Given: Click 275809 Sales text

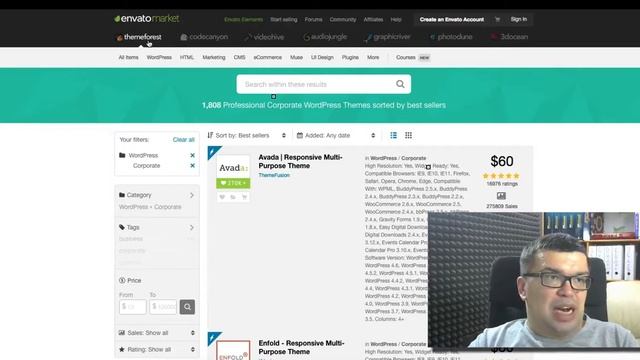Looking at the screenshot, I should click(502, 206).
